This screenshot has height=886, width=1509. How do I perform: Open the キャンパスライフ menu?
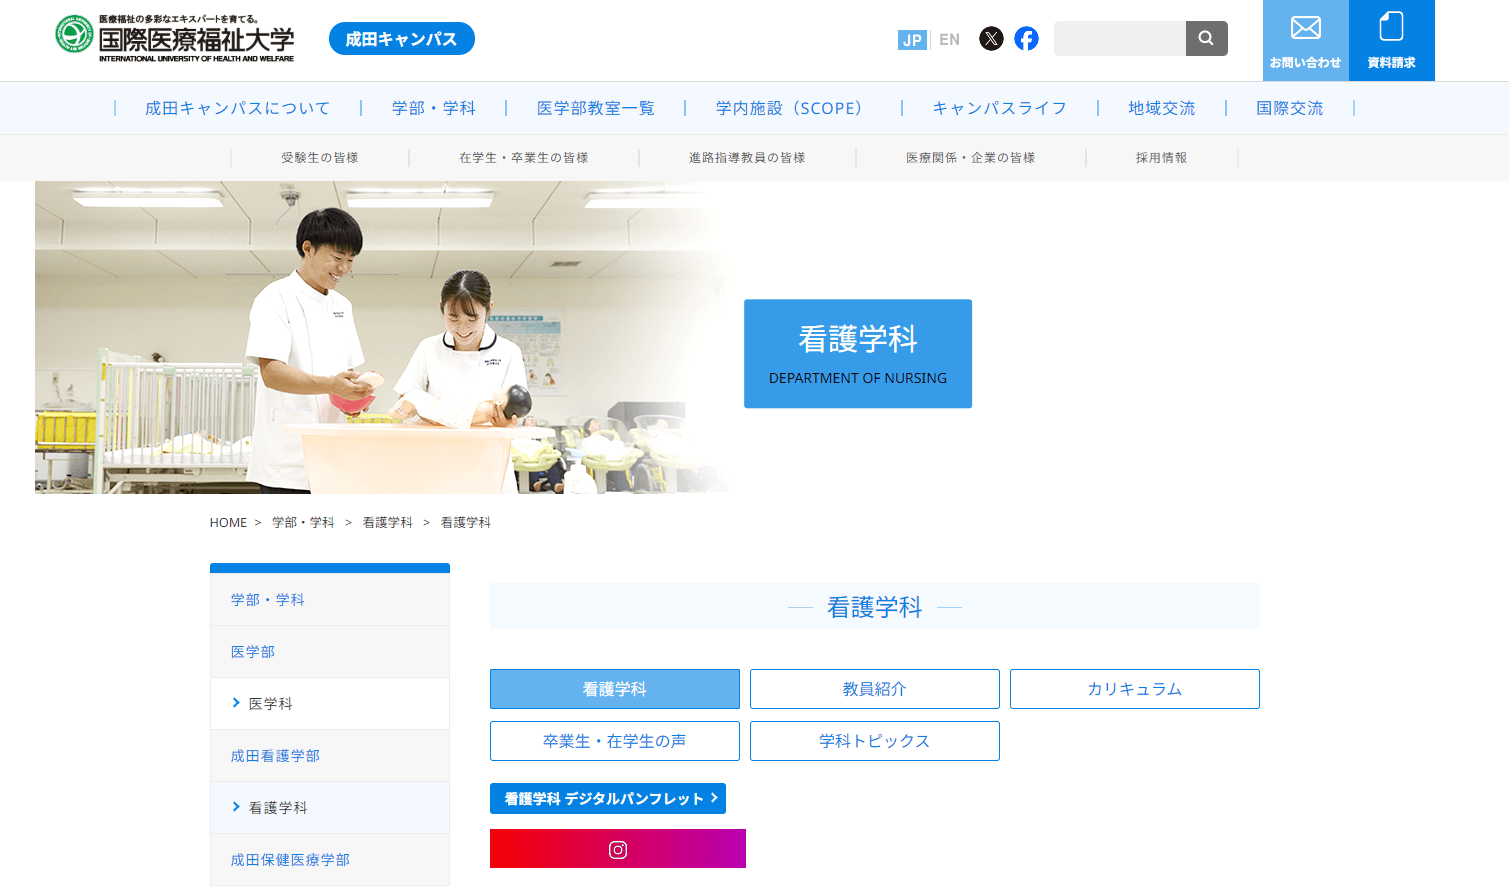[x=999, y=108]
